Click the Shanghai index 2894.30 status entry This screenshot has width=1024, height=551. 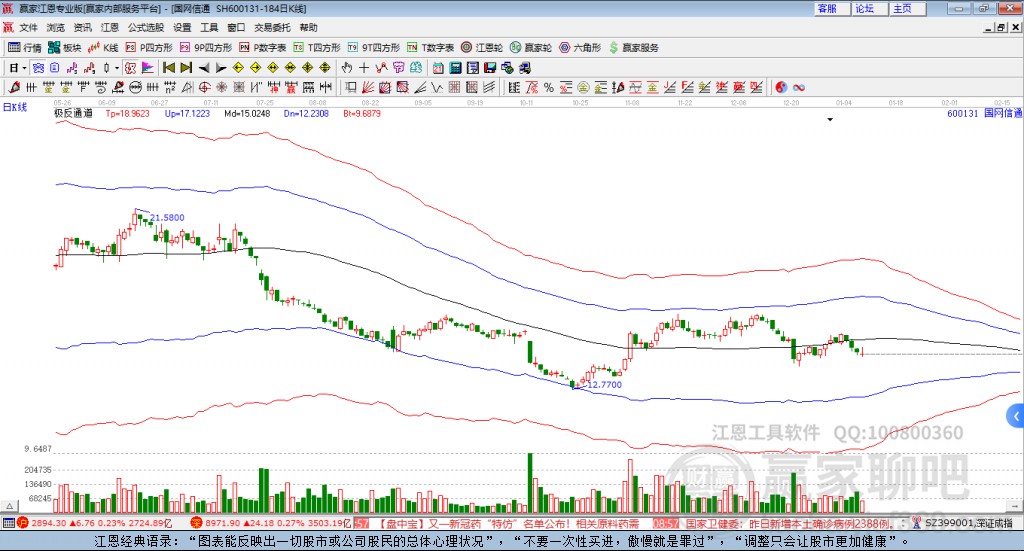(95, 524)
